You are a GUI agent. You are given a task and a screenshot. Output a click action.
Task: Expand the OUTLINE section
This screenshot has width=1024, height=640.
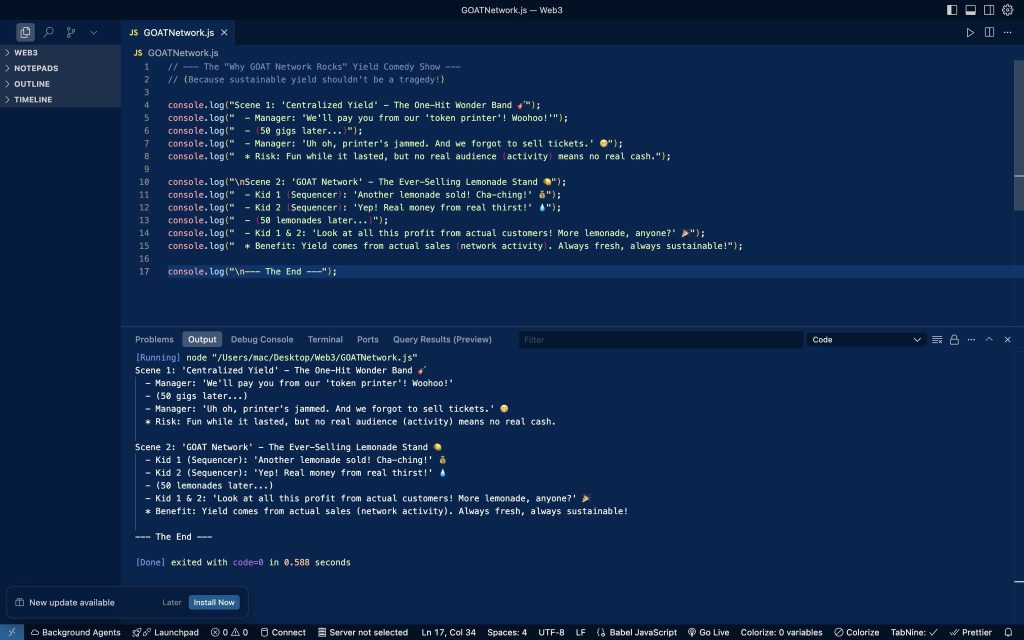click(x=31, y=84)
